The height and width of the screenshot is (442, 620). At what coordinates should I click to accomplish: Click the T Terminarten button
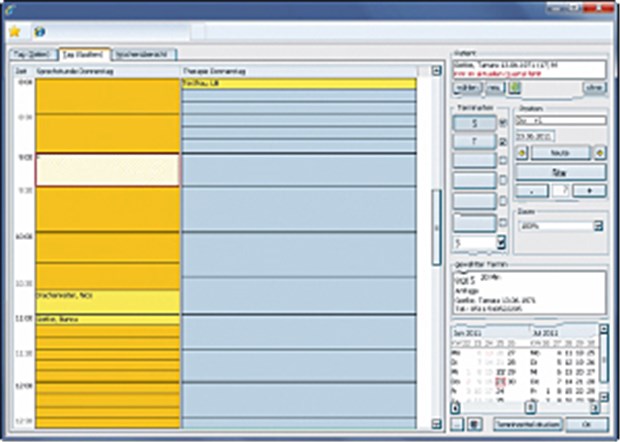point(474,142)
